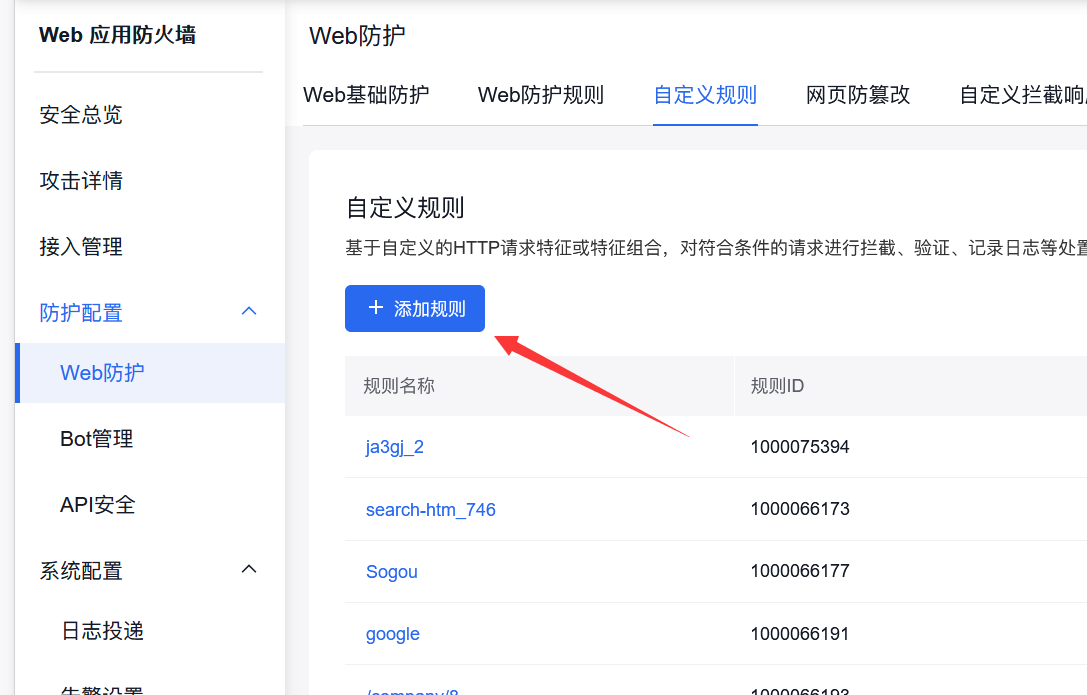Open 攻击详情 in the sidebar

point(81,181)
